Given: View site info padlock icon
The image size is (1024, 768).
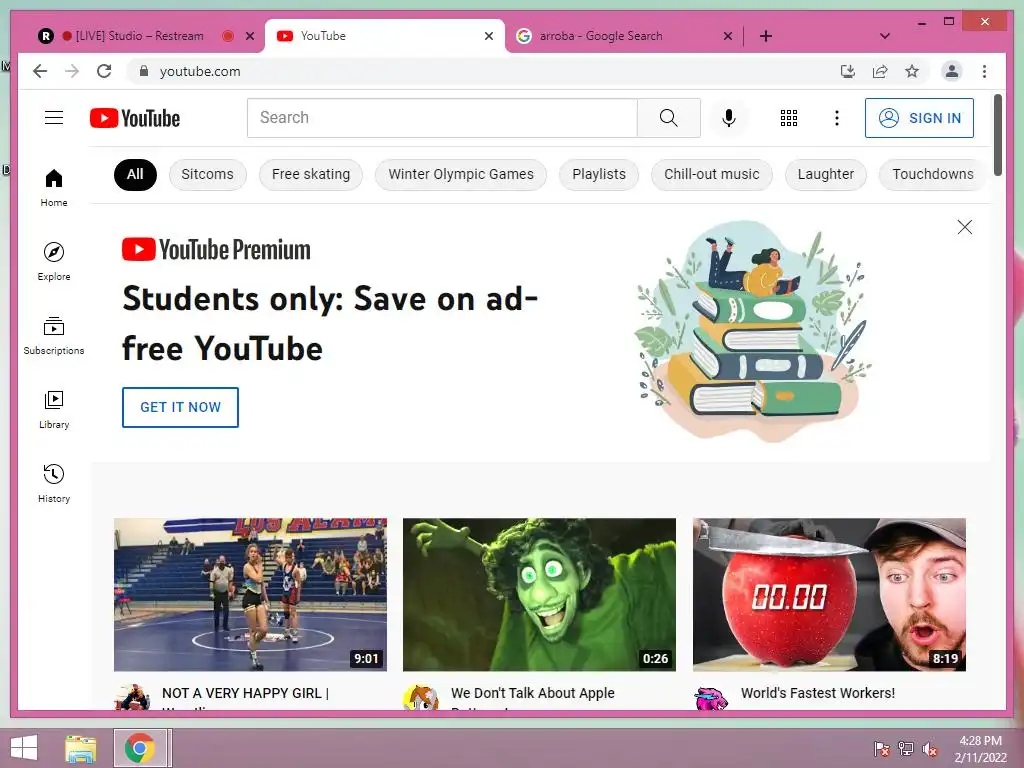Looking at the screenshot, I should tap(144, 71).
